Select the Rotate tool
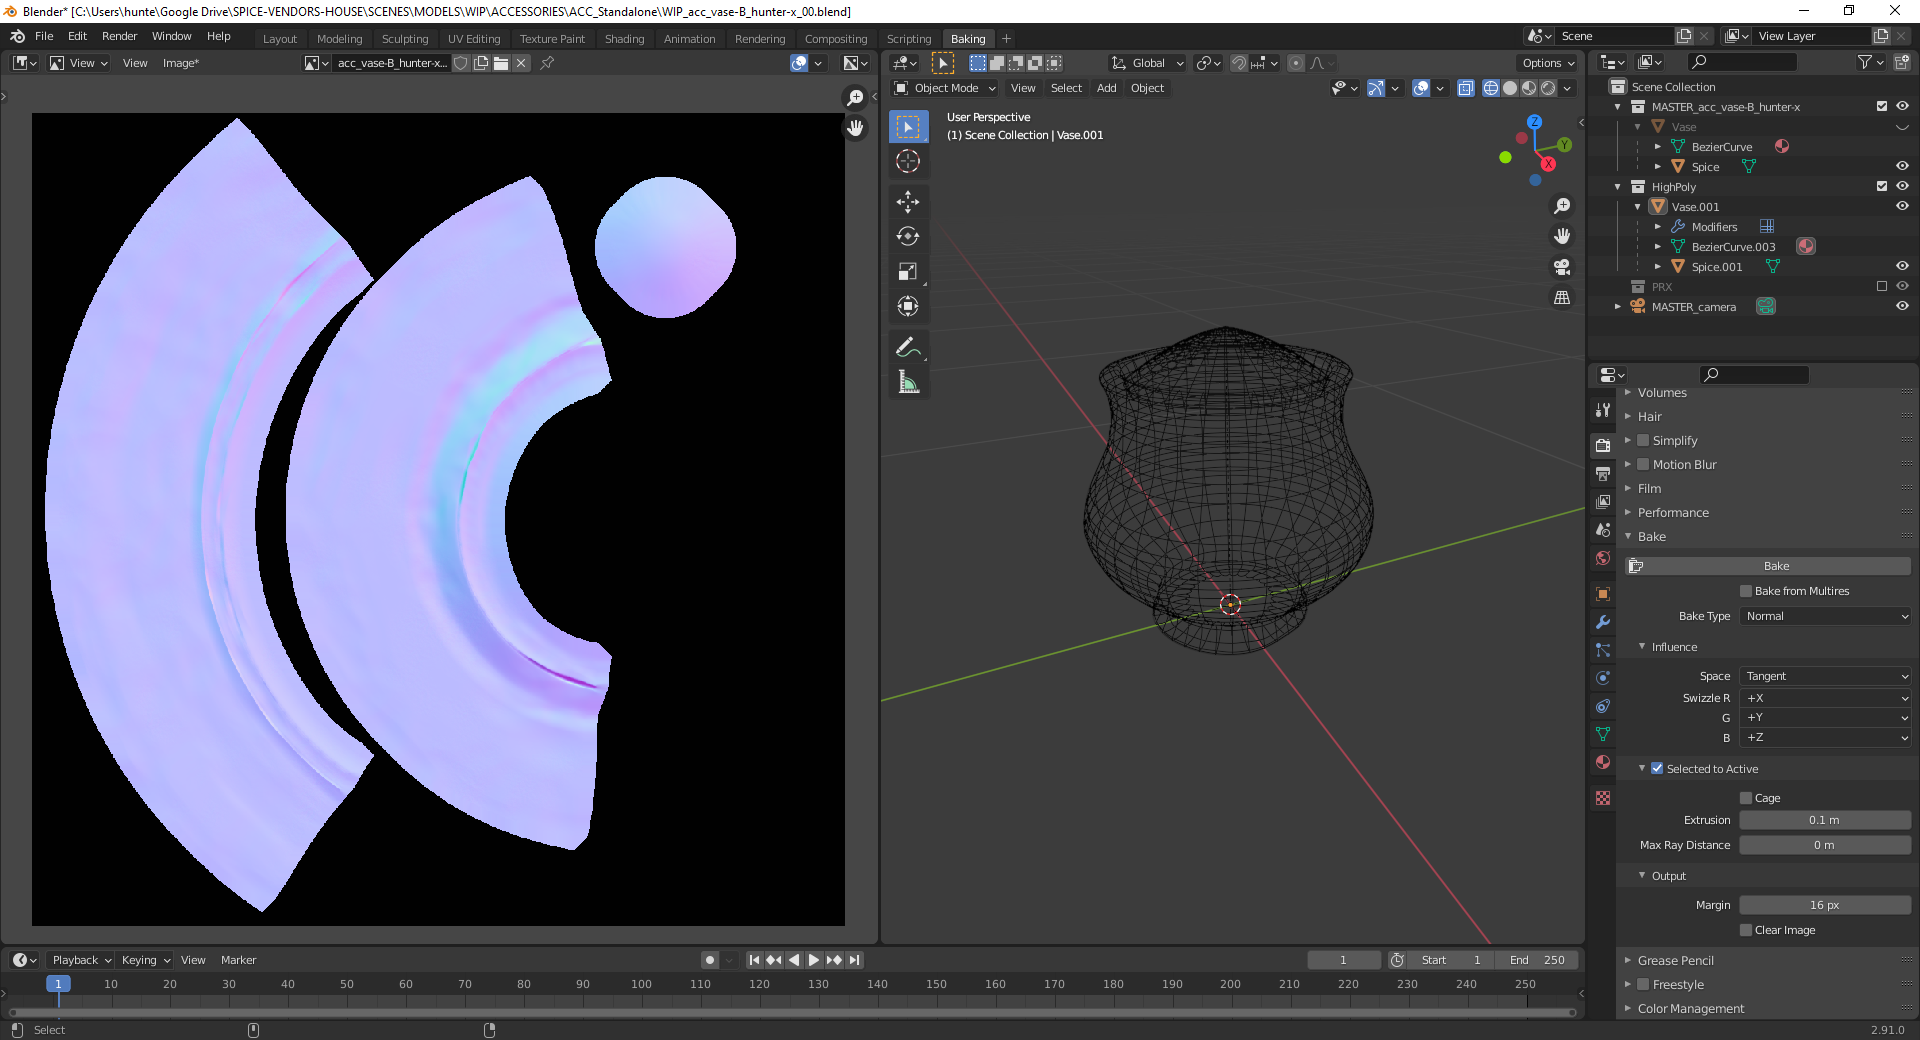 pos(908,237)
